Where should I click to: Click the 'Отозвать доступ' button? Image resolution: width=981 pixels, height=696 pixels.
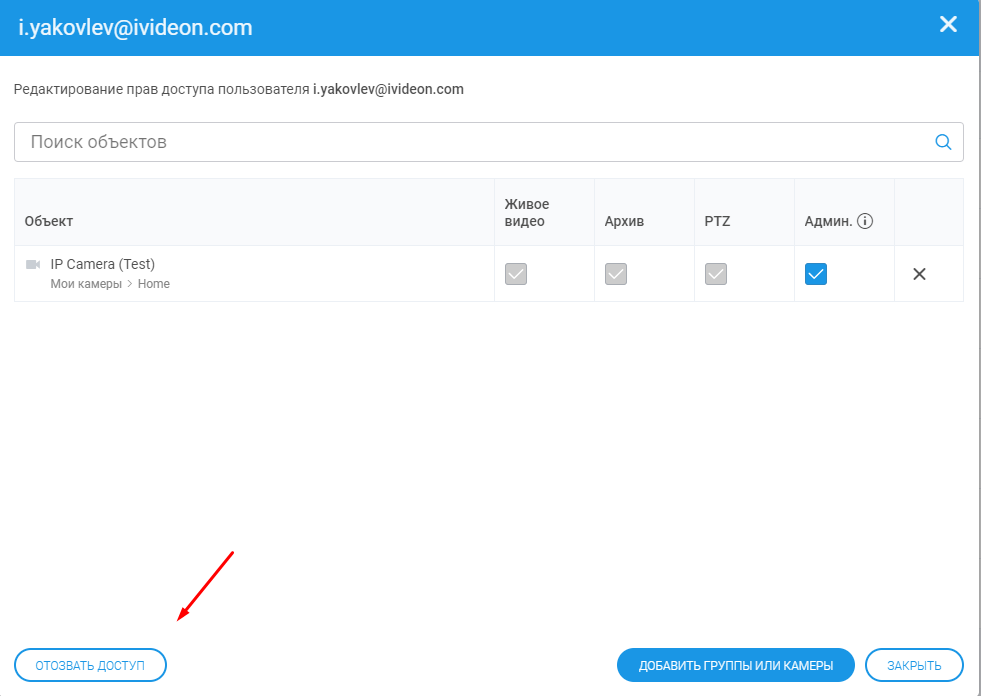90,665
